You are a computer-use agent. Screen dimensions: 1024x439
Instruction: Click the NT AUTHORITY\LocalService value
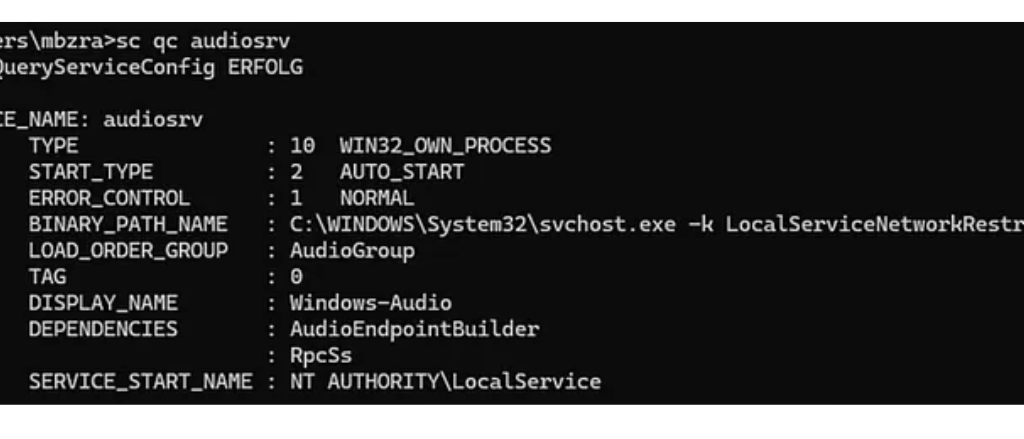[x=445, y=381]
